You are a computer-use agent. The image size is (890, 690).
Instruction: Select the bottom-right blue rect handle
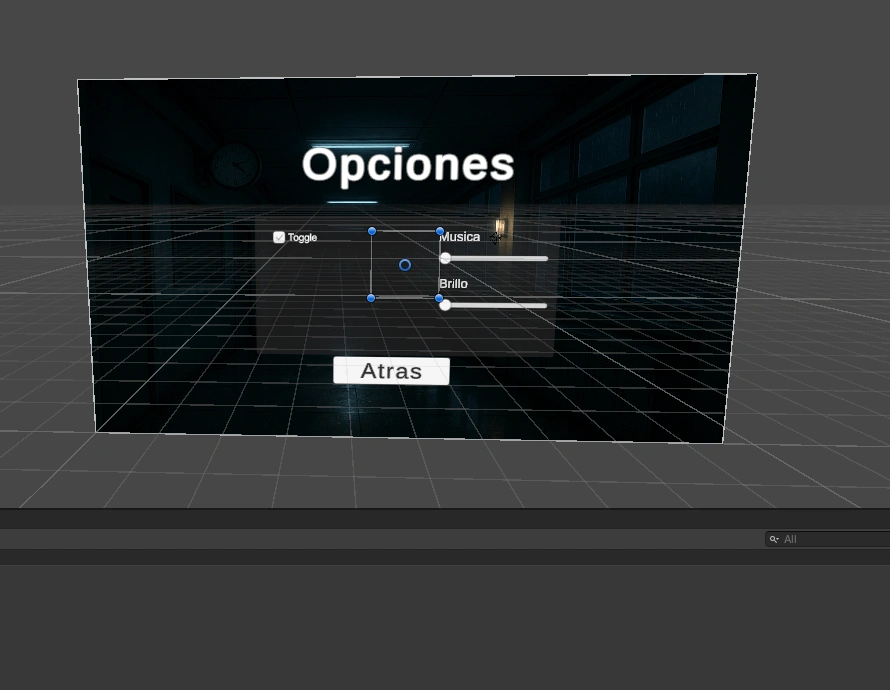[x=439, y=298]
